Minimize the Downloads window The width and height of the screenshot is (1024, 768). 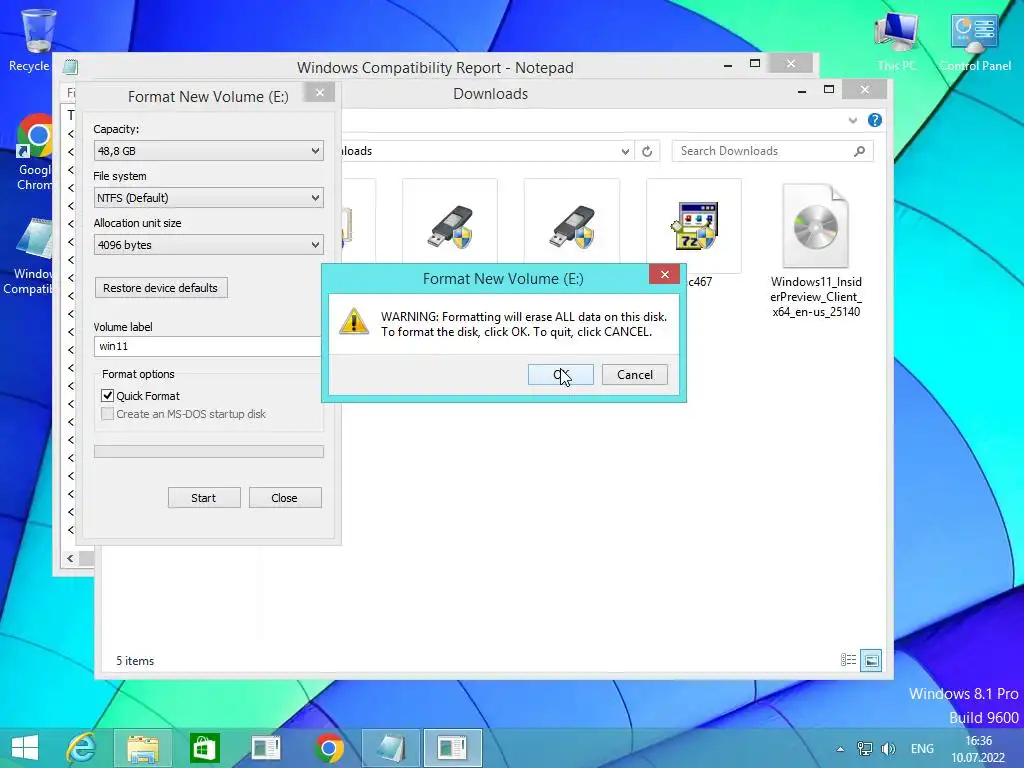[x=801, y=91]
